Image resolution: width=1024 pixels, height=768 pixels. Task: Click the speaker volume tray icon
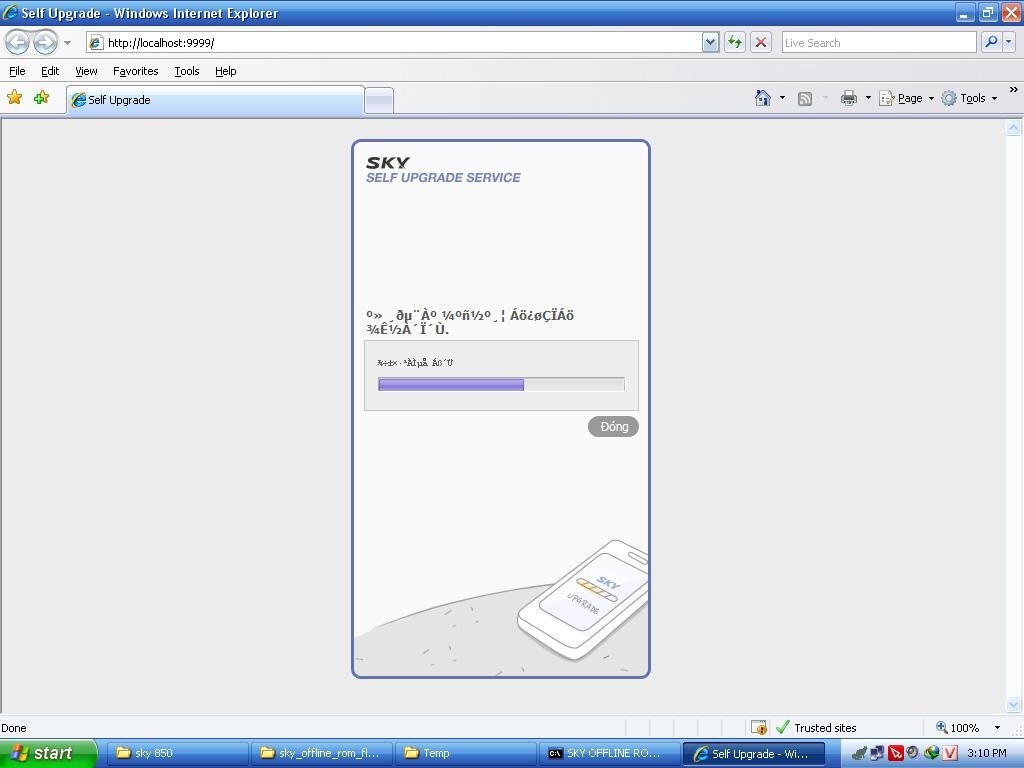[x=912, y=753]
